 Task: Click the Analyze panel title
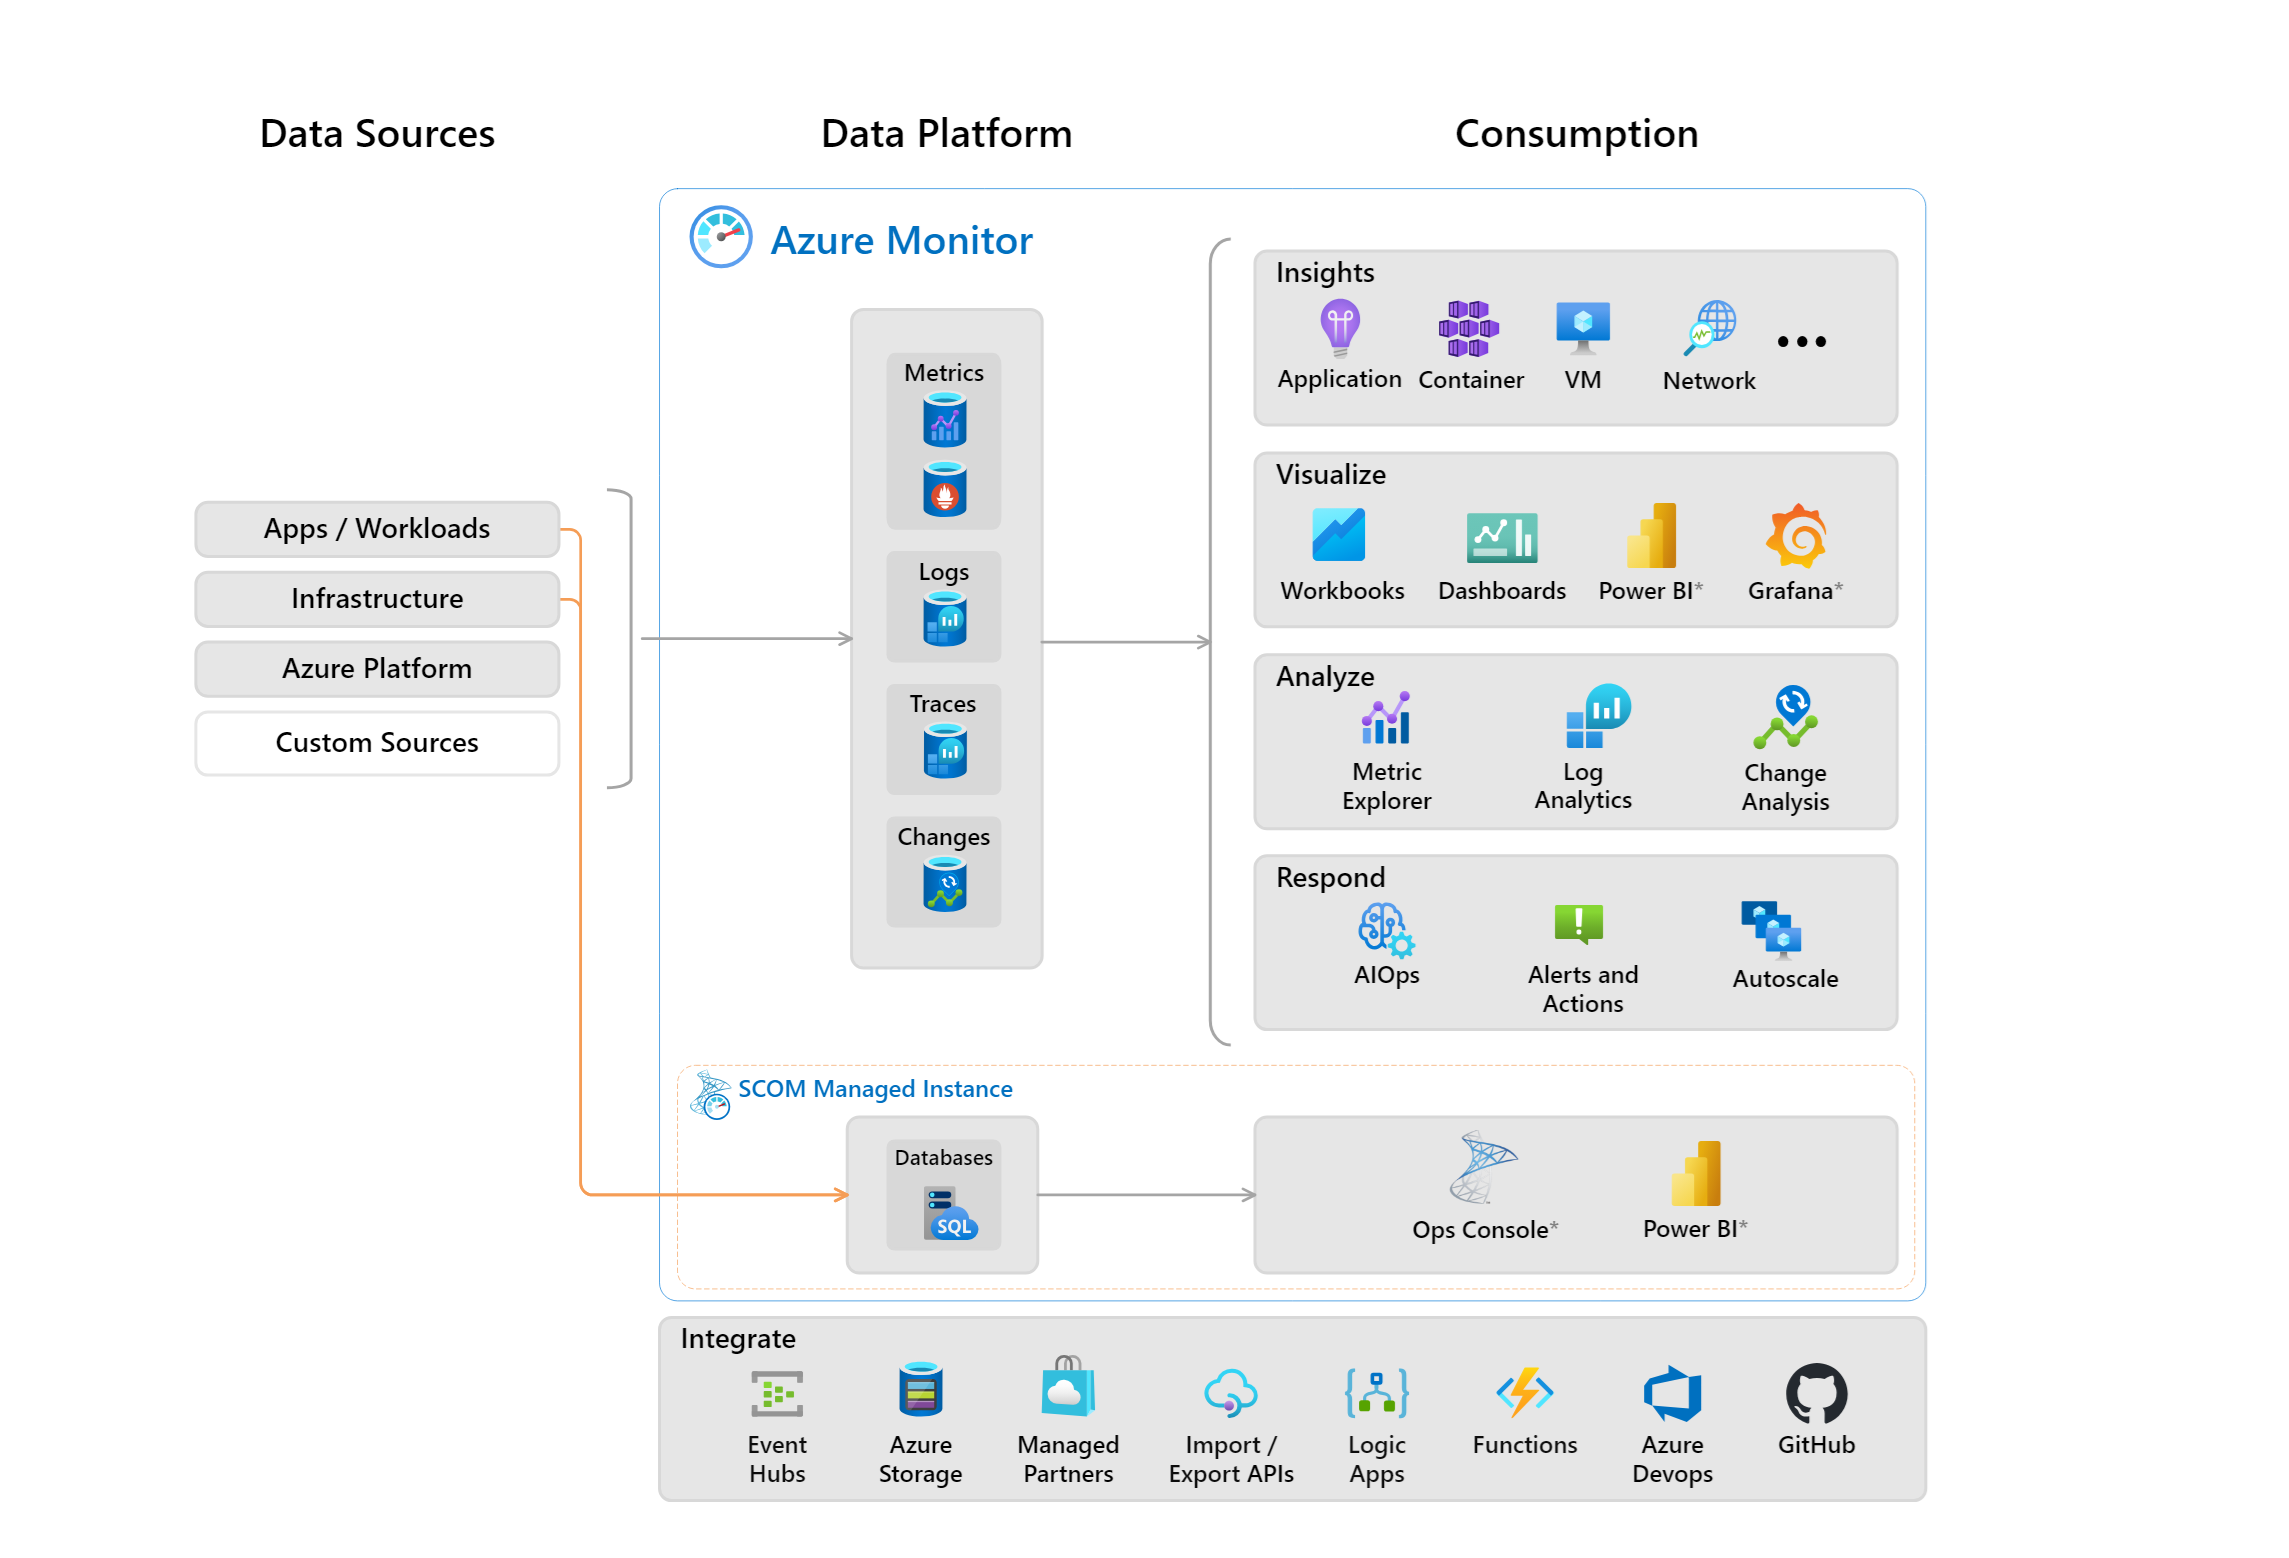click(1325, 678)
